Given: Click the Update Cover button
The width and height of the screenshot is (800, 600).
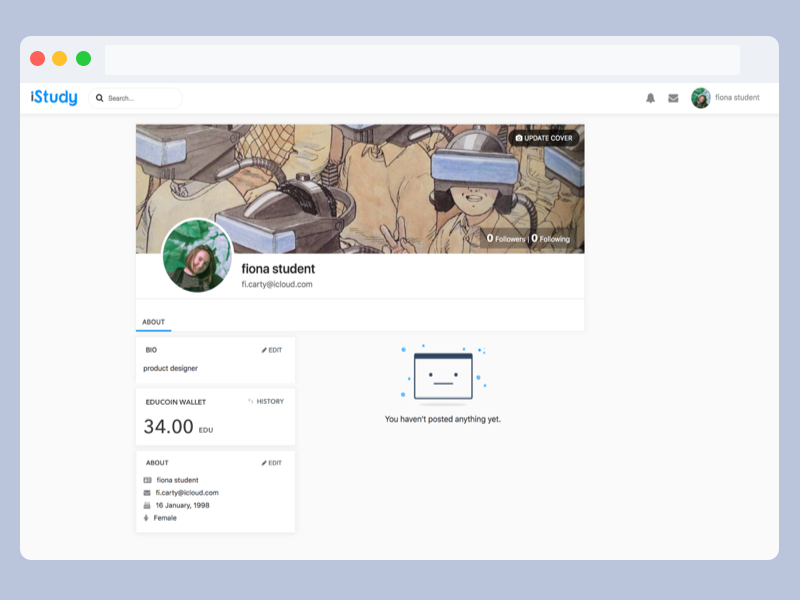Looking at the screenshot, I should click(x=544, y=138).
